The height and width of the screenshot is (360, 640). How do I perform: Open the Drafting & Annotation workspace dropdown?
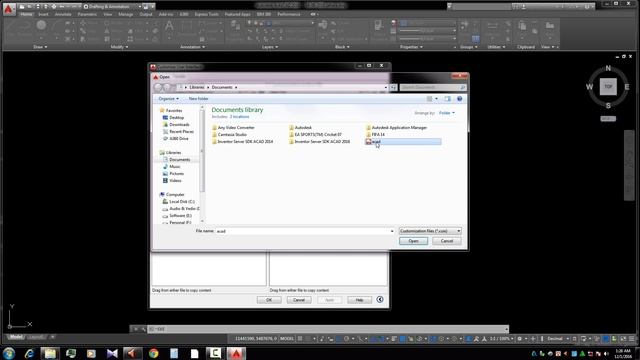pos(113,7)
